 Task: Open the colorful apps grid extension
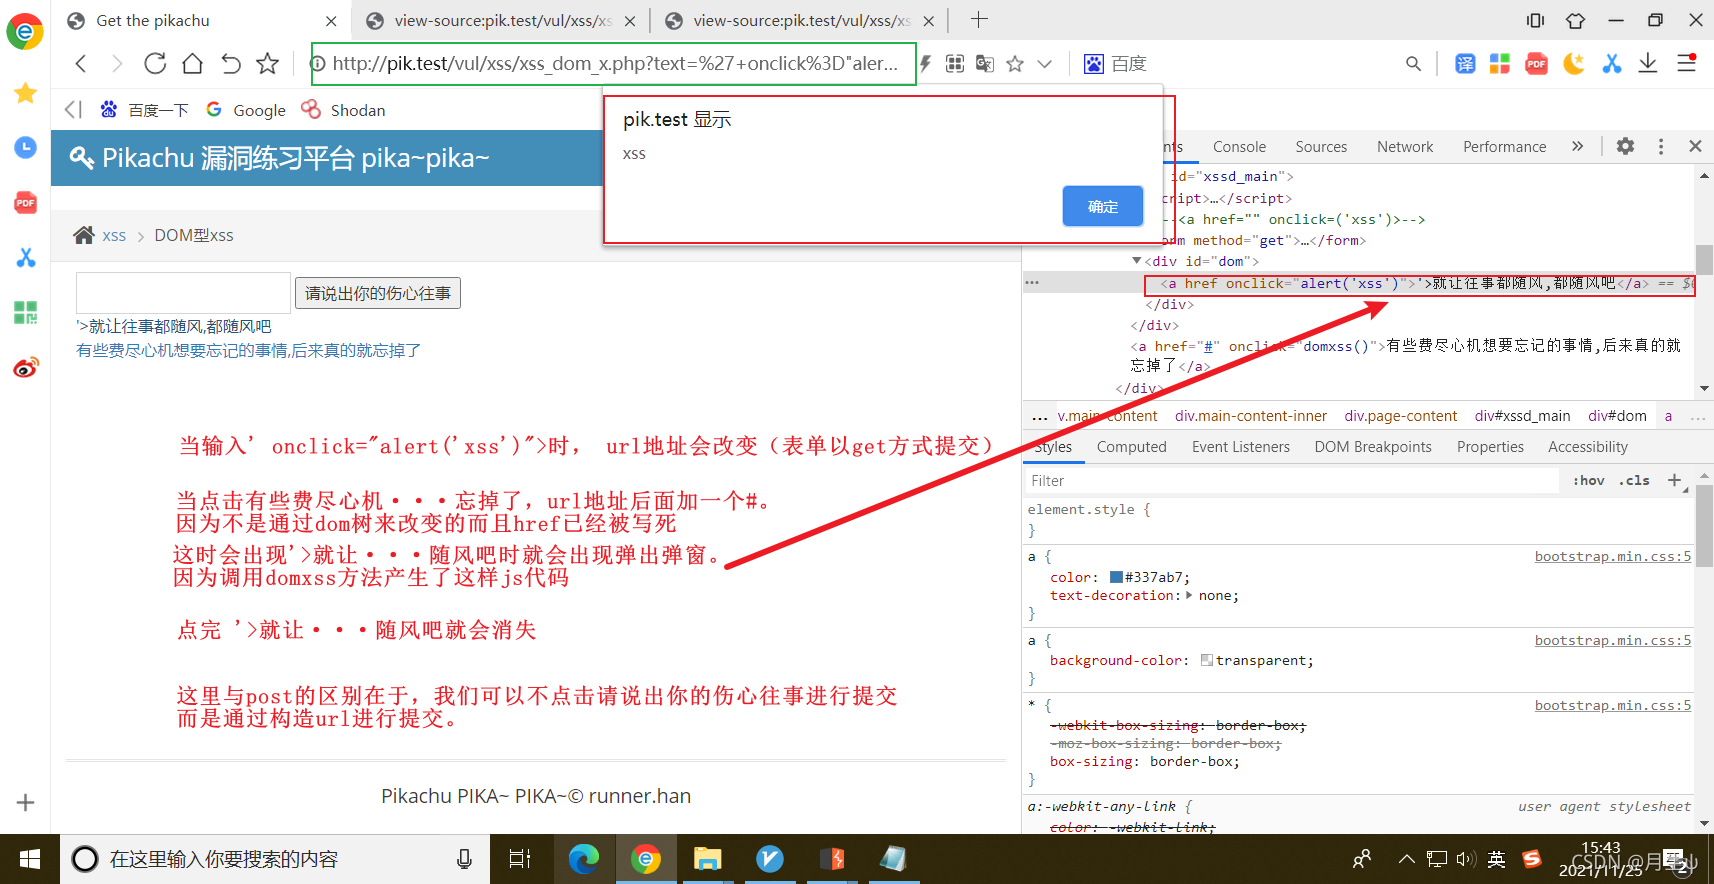(1500, 64)
